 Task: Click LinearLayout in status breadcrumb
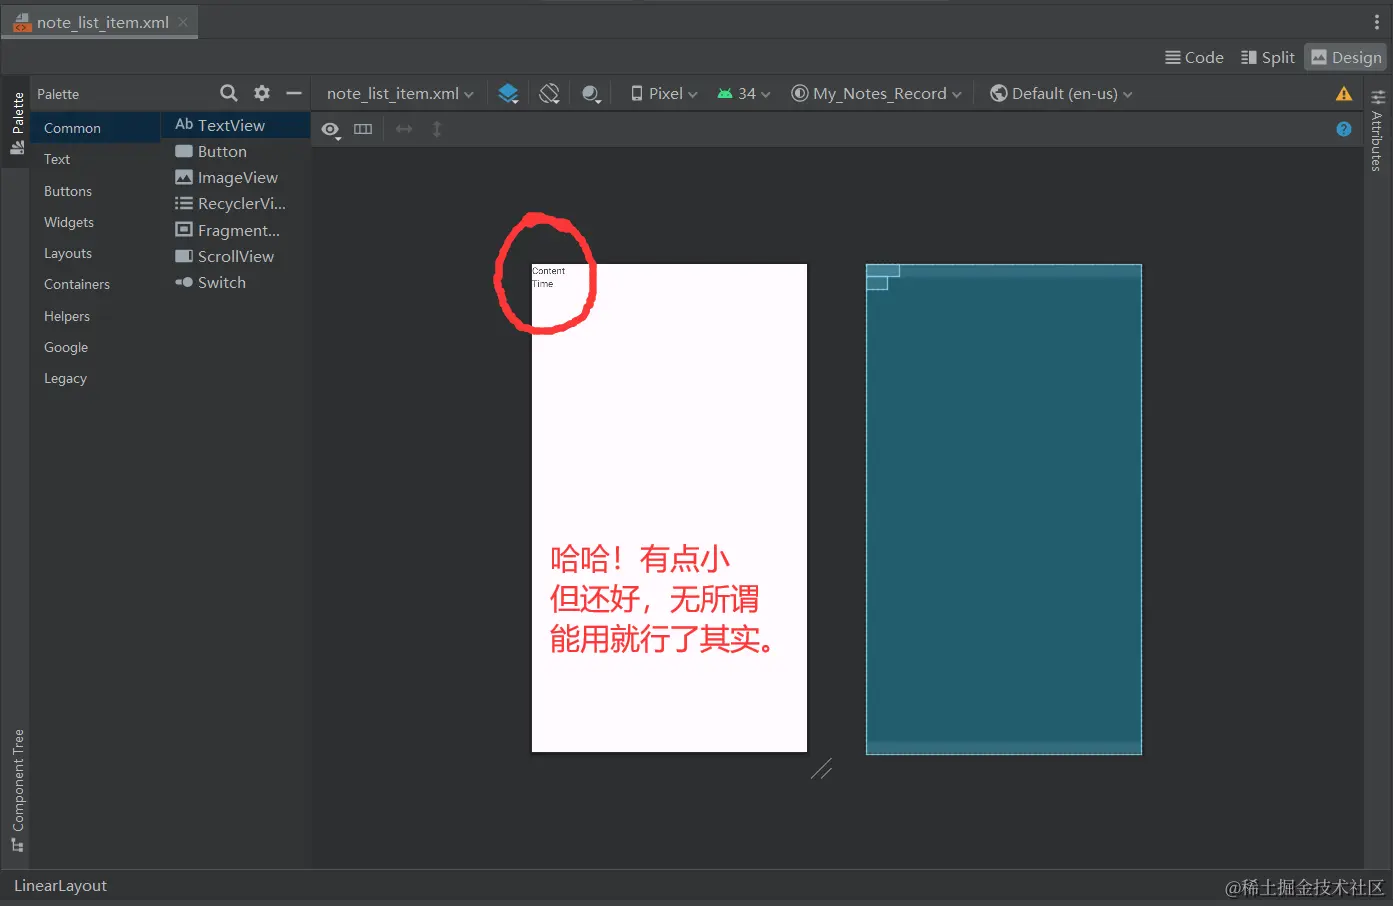point(60,886)
